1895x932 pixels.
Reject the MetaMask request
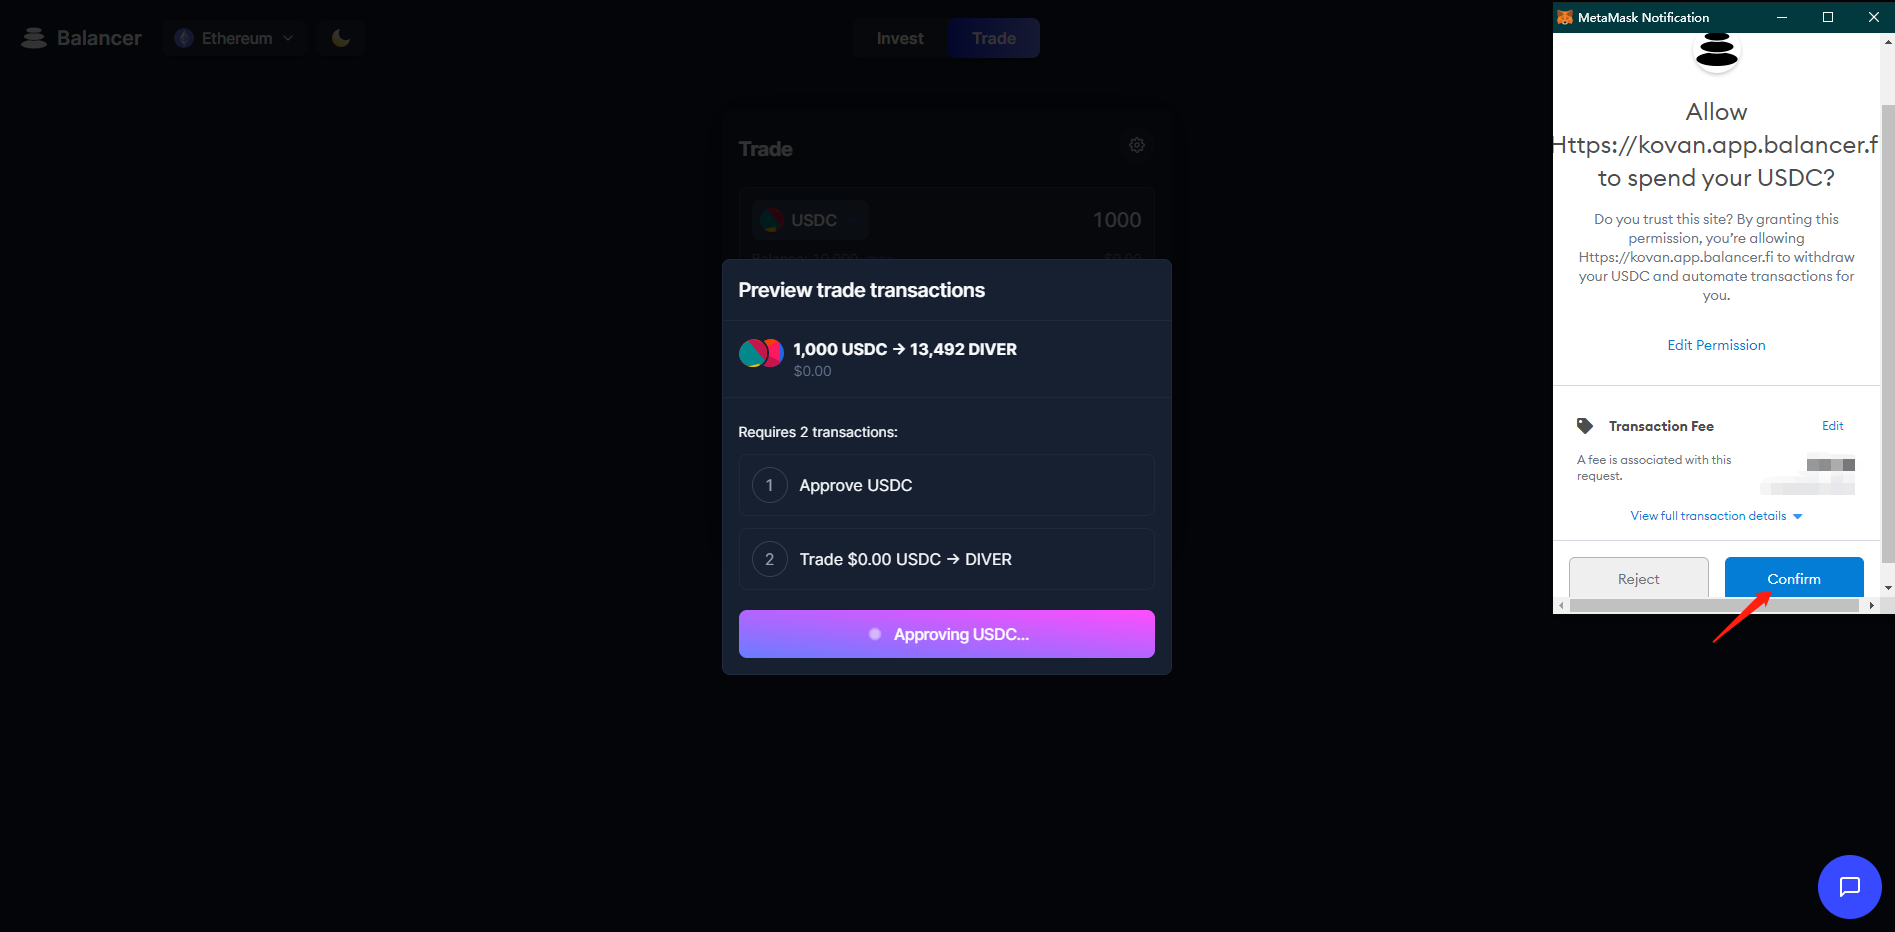[1638, 578]
